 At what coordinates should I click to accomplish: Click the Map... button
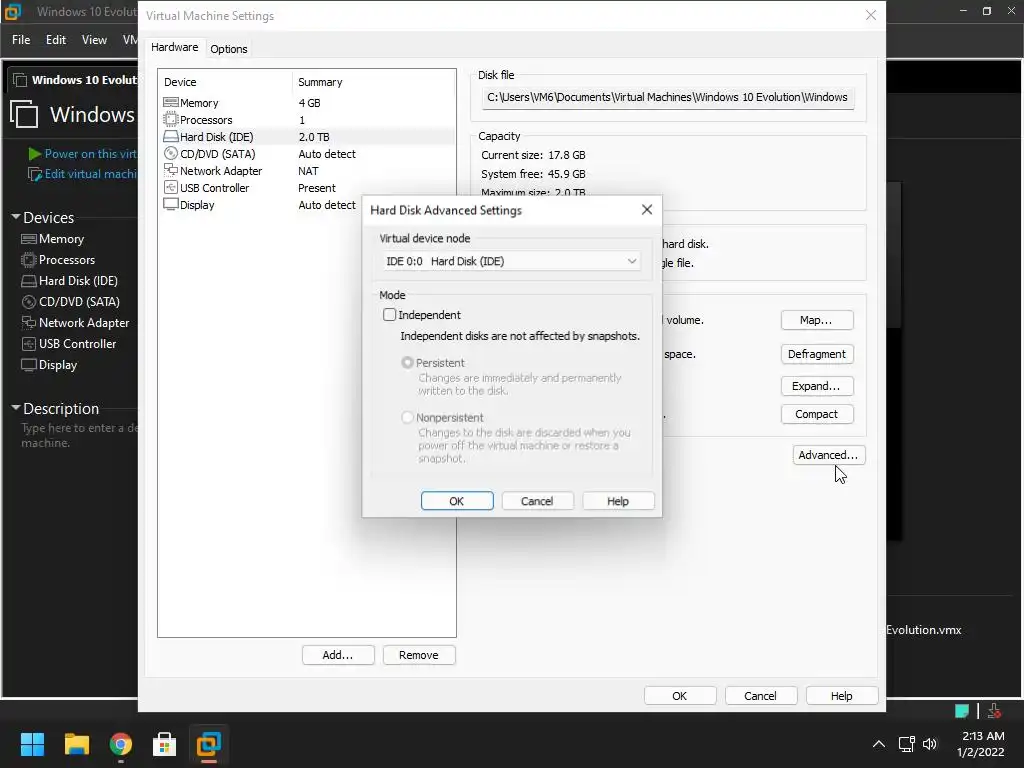pos(816,320)
